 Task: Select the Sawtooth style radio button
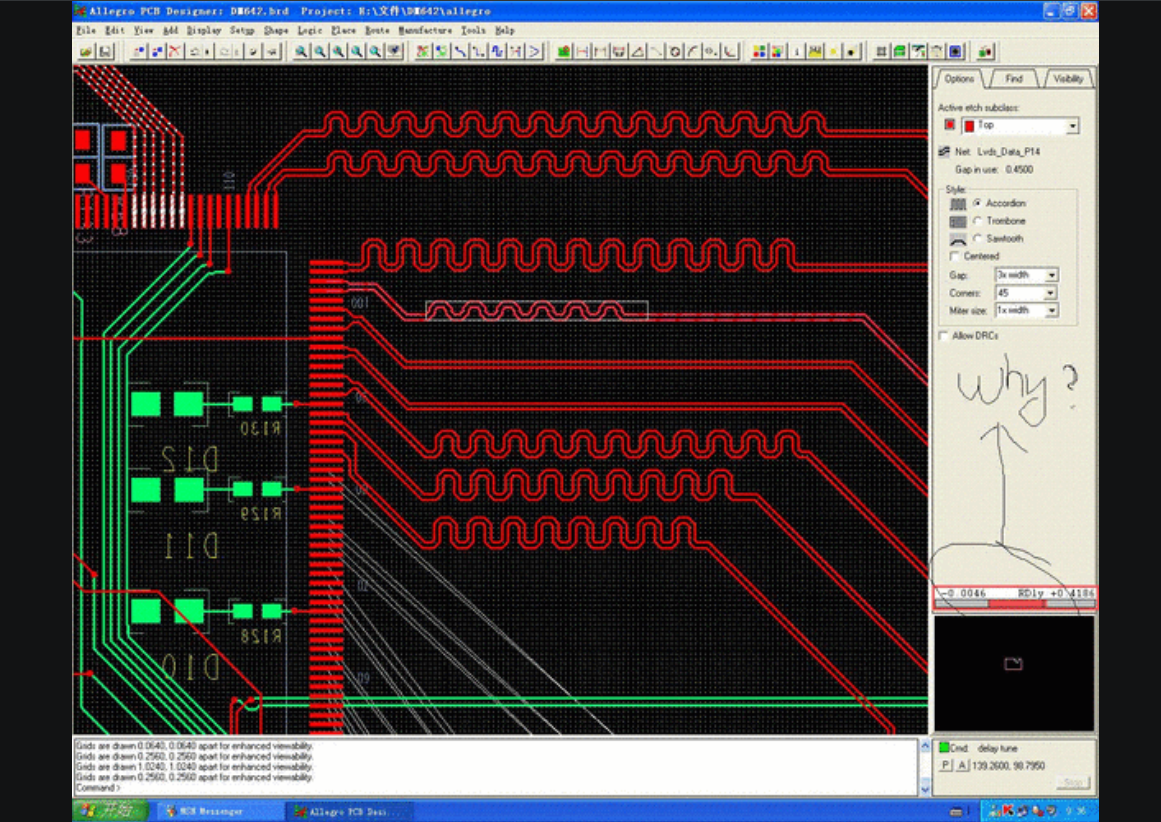(977, 239)
